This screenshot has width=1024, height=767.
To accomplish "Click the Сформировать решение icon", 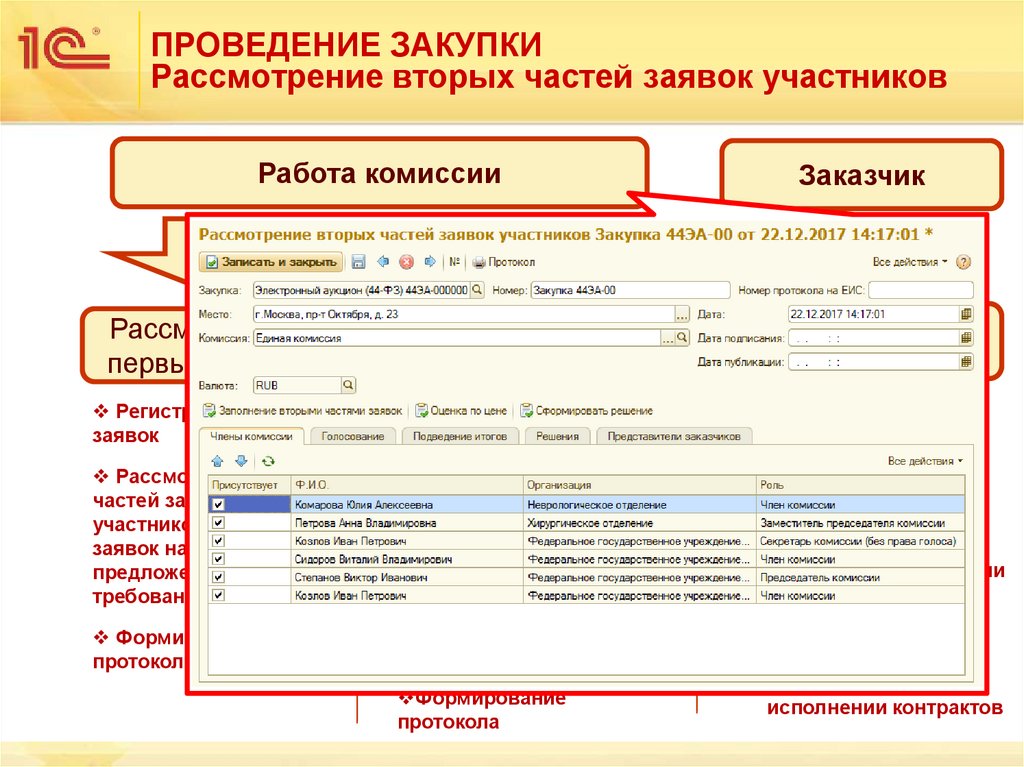I will pyautogui.click(x=528, y=410).
